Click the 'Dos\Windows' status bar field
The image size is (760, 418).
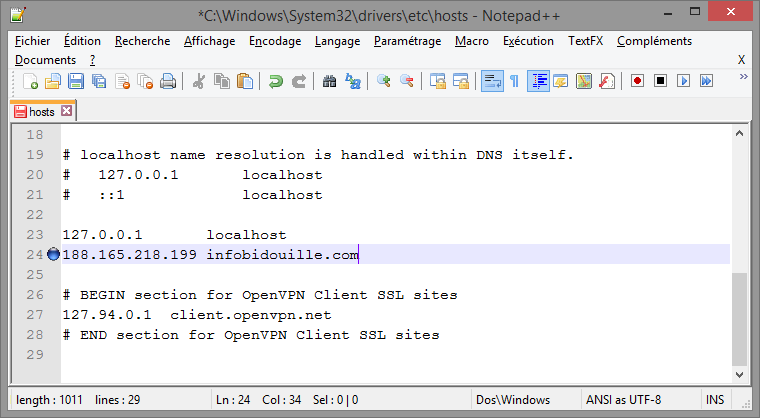tap(513, 400)
